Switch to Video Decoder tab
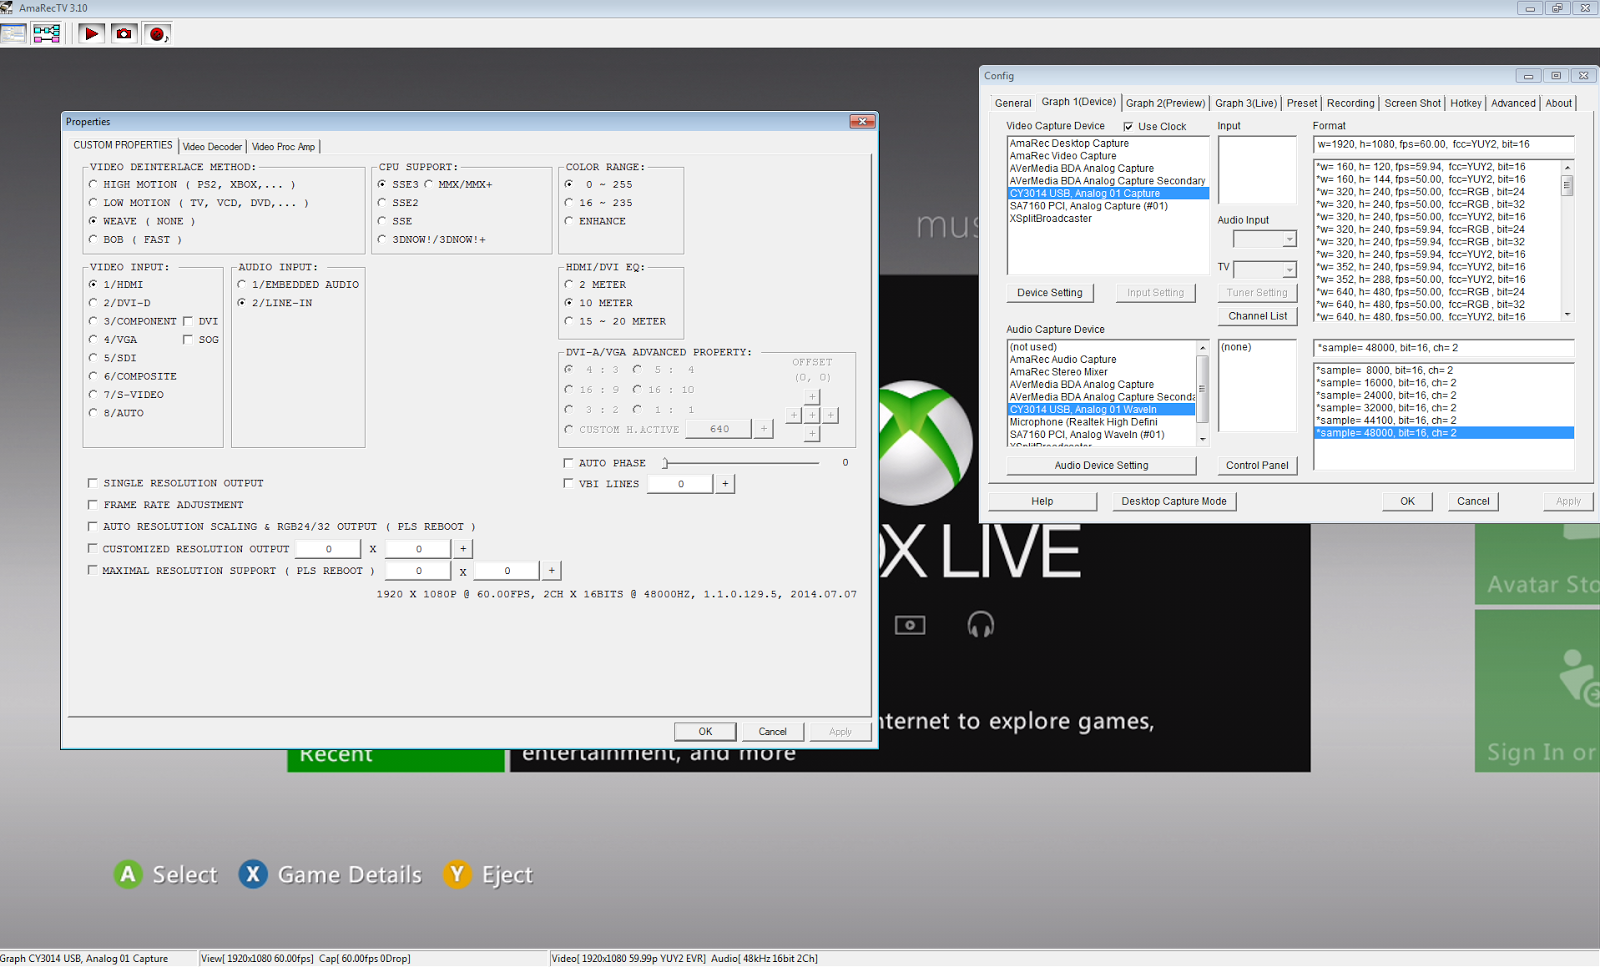This screenshot has width=1600, height=967. point(212,147)
